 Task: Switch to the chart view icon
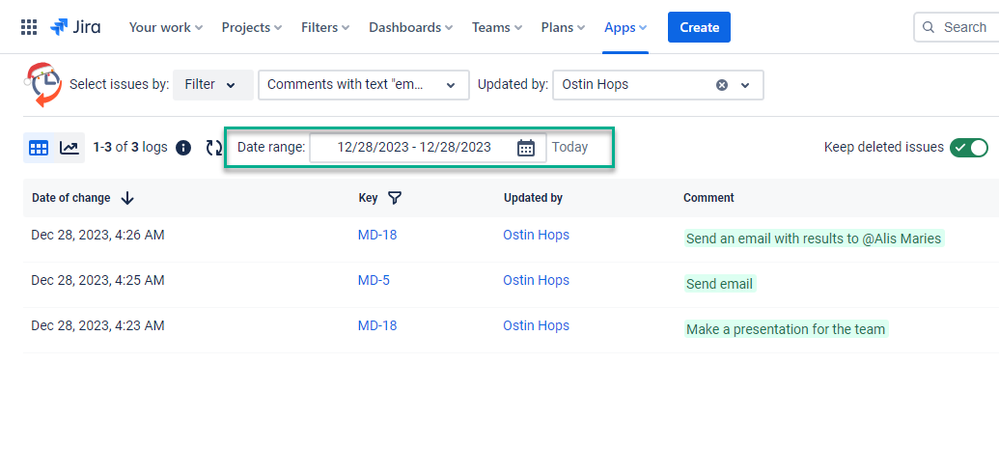tap(69, 148)
